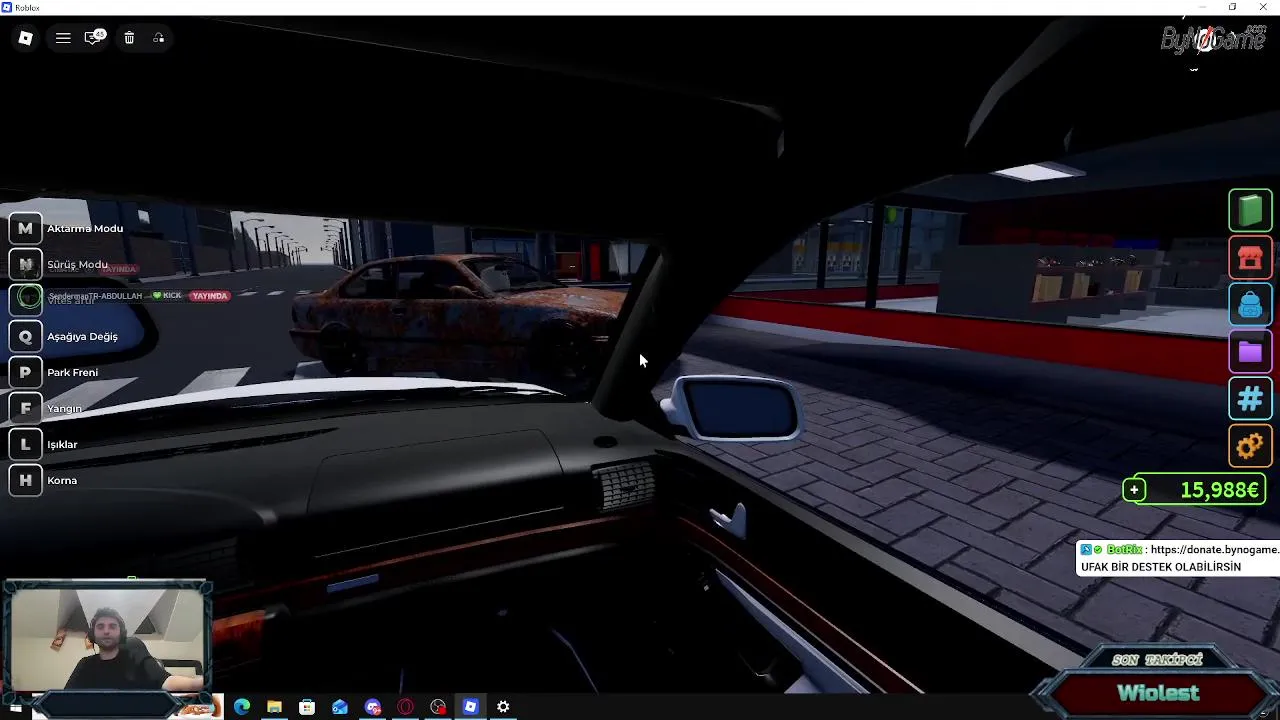Click the Korna label
The height and width of the screenshot is (720, 1280).
tap(62, 480)
